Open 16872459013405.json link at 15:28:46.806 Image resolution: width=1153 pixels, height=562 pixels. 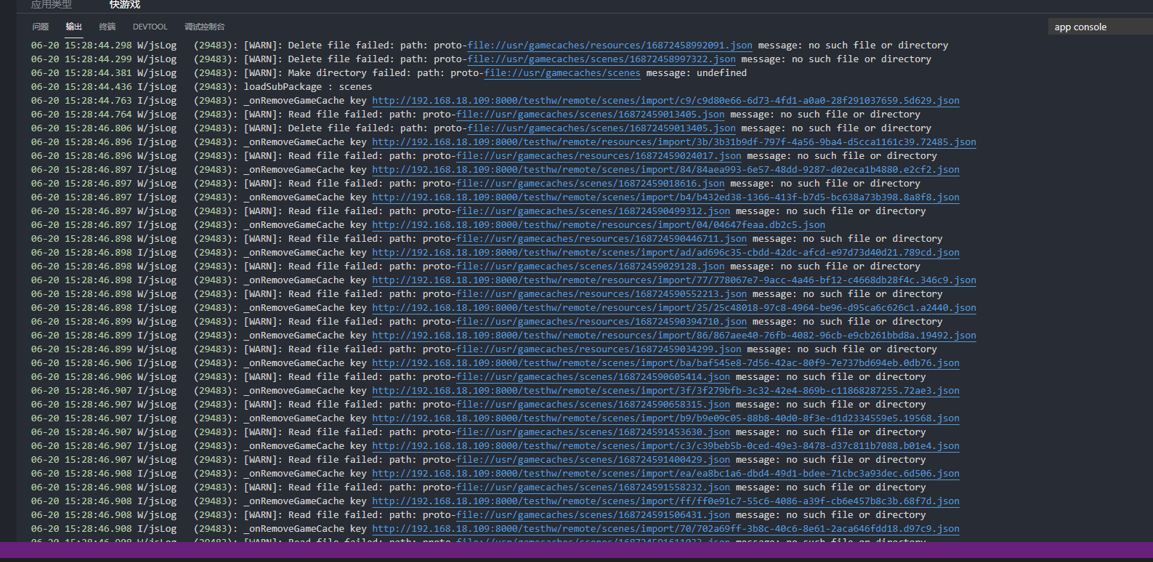[x=602, y=128]
